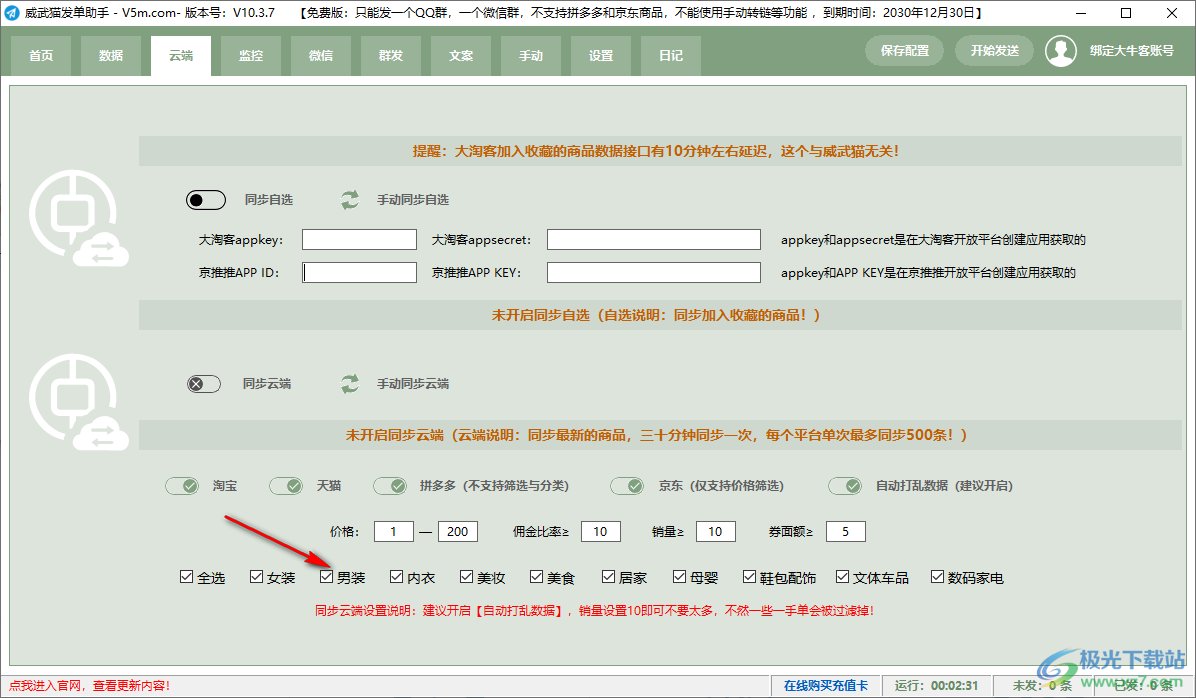Click 手动同步云端 label
1196x698 pixels.
pyautogui.click(x=413, y=384)
